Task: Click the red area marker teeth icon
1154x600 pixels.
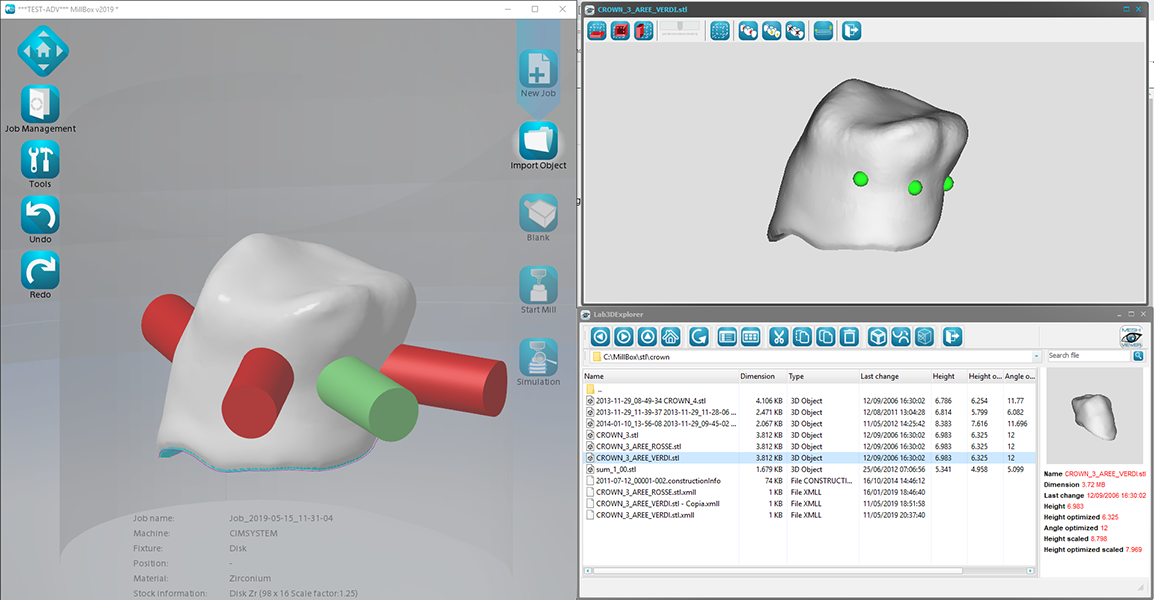Action: coord(748,31)
